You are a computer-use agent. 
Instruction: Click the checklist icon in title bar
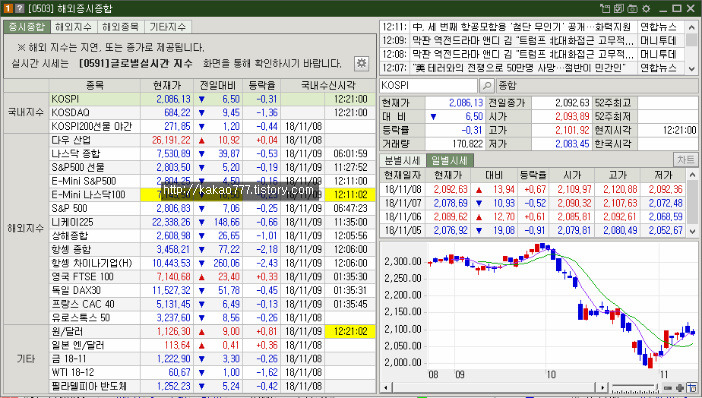[x=619, y=9]
